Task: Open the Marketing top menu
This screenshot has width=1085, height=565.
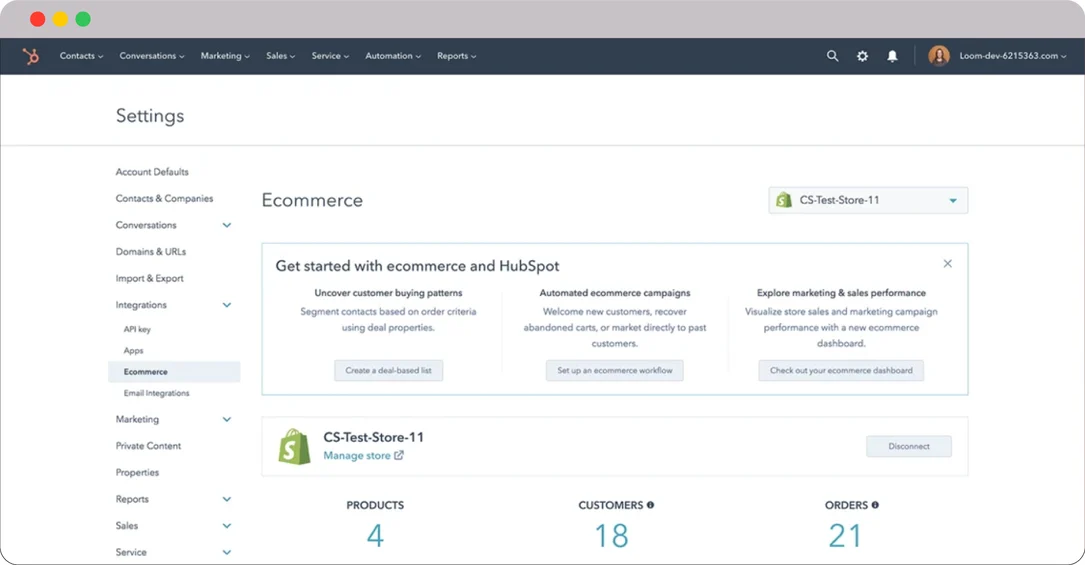Action: (225, 56)
